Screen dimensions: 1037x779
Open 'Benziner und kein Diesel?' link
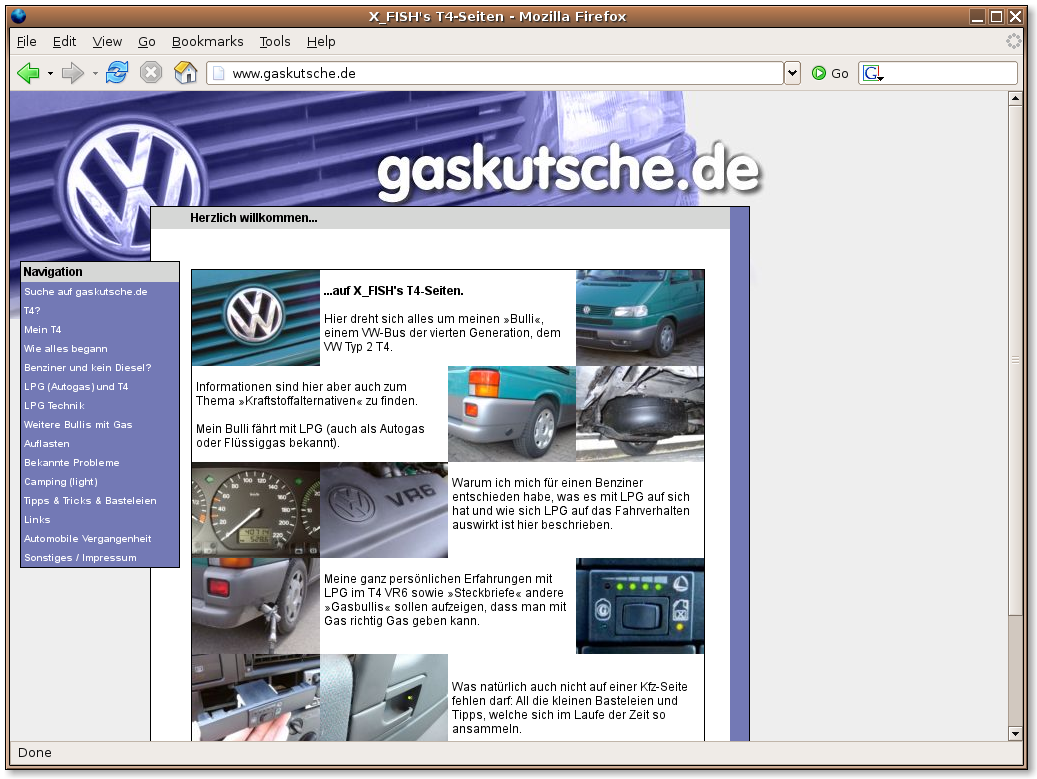tap(88, 368)
